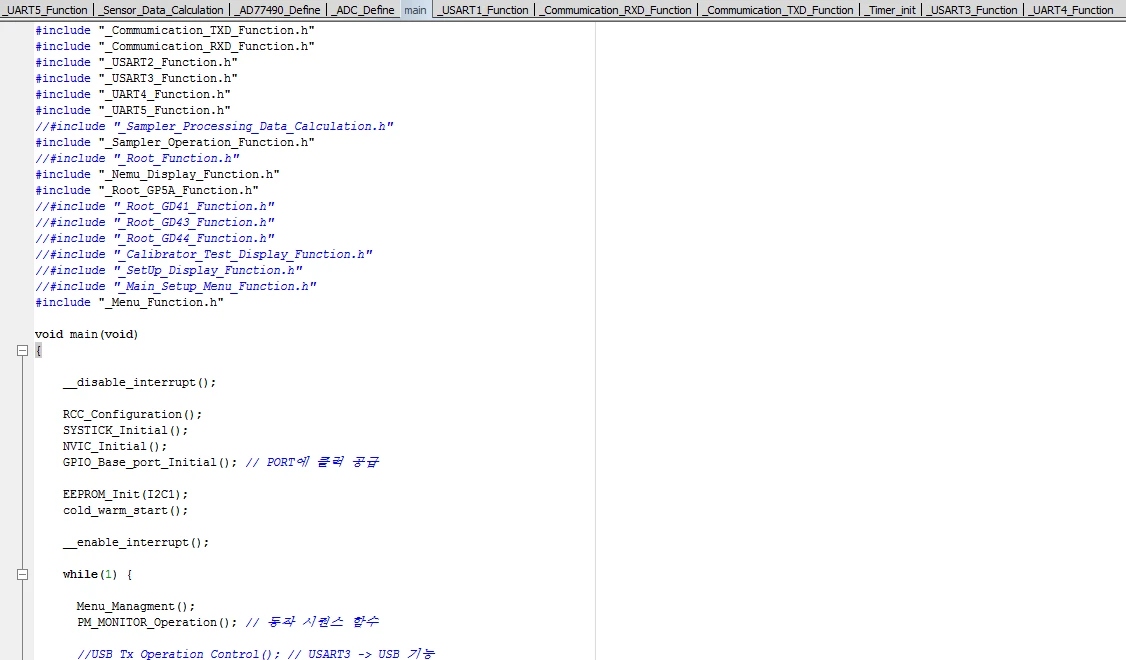The image size is (1126, 660).
Task: Open the _Communication_RXD_Function tab
Action: tap(616, 10)
